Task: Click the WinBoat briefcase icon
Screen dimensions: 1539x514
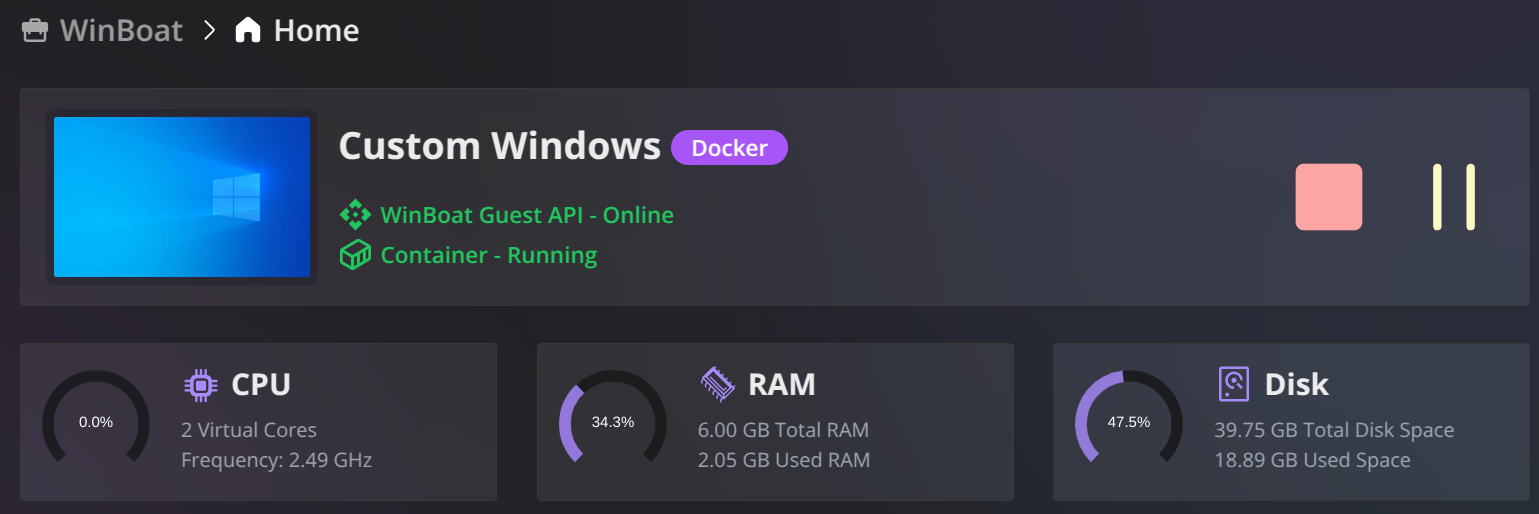Action: coord(35,30)
